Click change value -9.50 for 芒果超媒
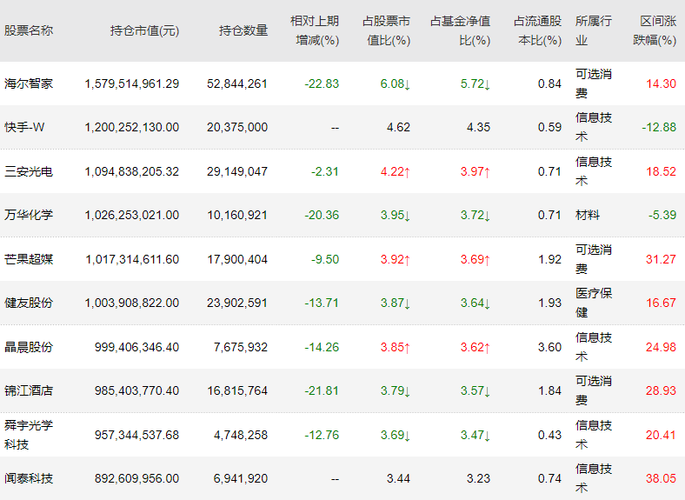Viewport: 685px width, 500px height. [325, 259]
